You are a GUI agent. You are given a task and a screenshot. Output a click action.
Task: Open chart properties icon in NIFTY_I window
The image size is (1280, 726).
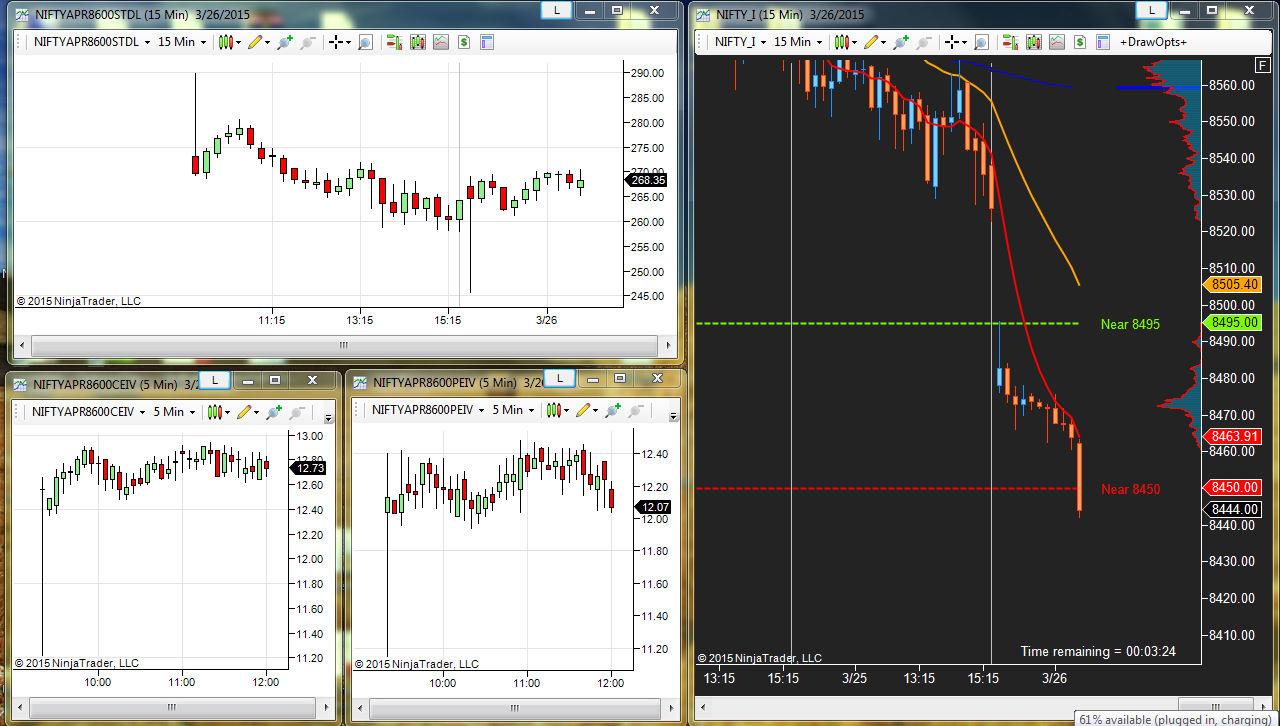click(1103, 42)
